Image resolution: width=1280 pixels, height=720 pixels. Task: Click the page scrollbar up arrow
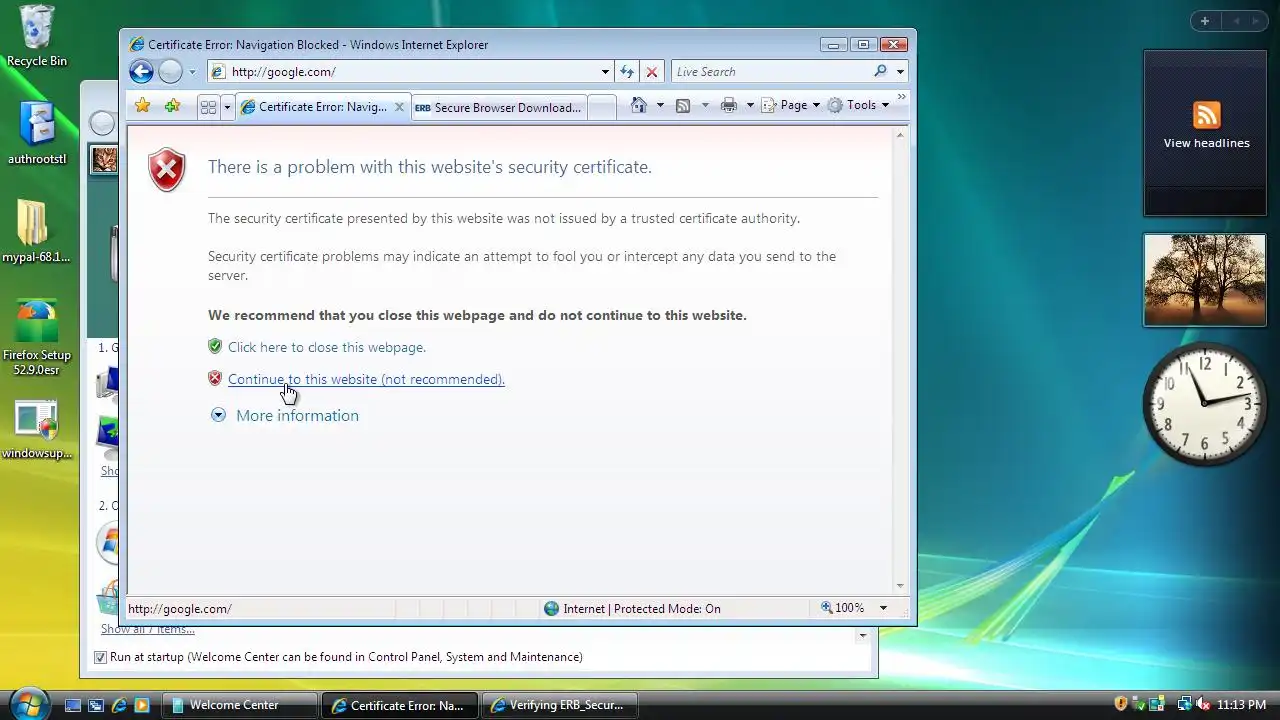coord(900,135)
